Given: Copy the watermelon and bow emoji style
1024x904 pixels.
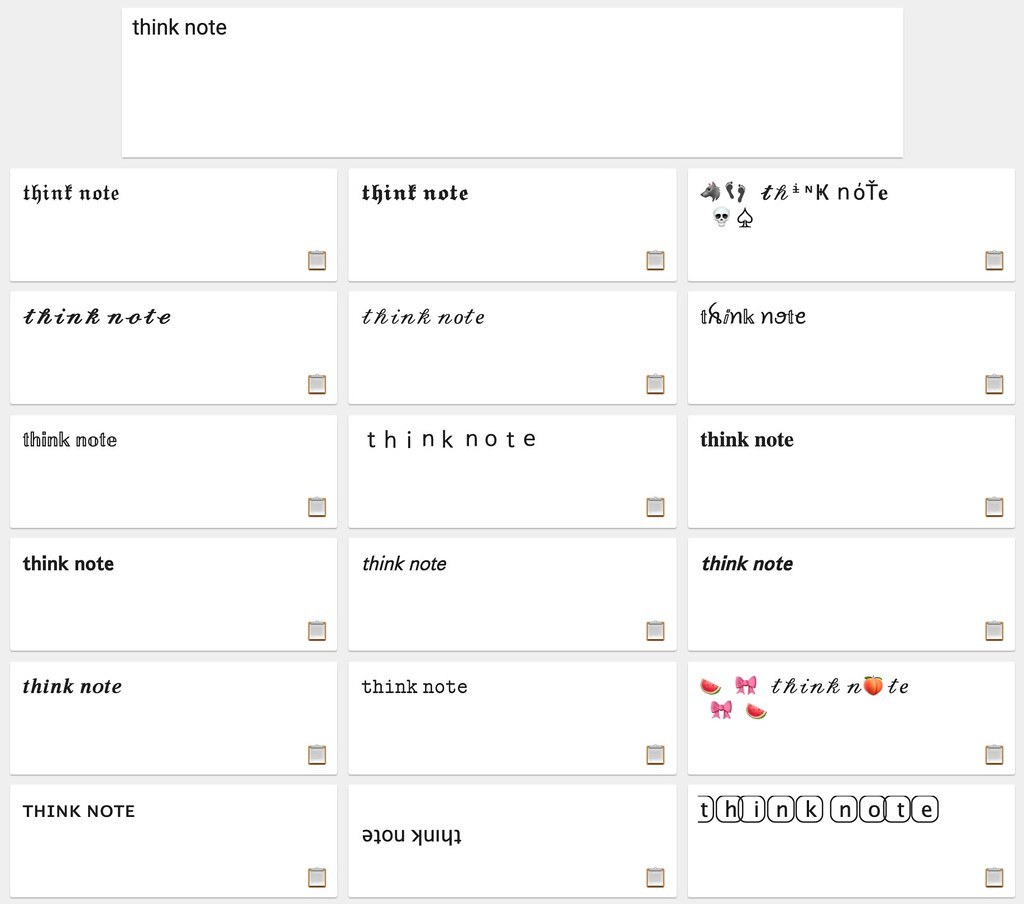Looking at the screenshot, I should coord(994,754).
